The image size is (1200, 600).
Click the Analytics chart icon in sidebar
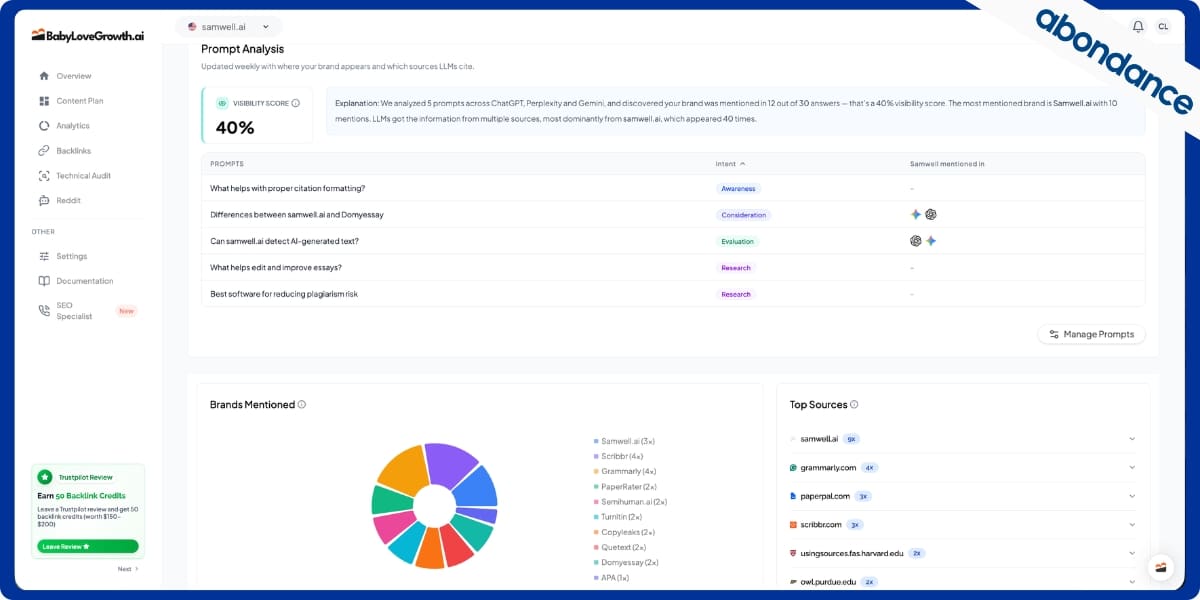pos(44,126)
